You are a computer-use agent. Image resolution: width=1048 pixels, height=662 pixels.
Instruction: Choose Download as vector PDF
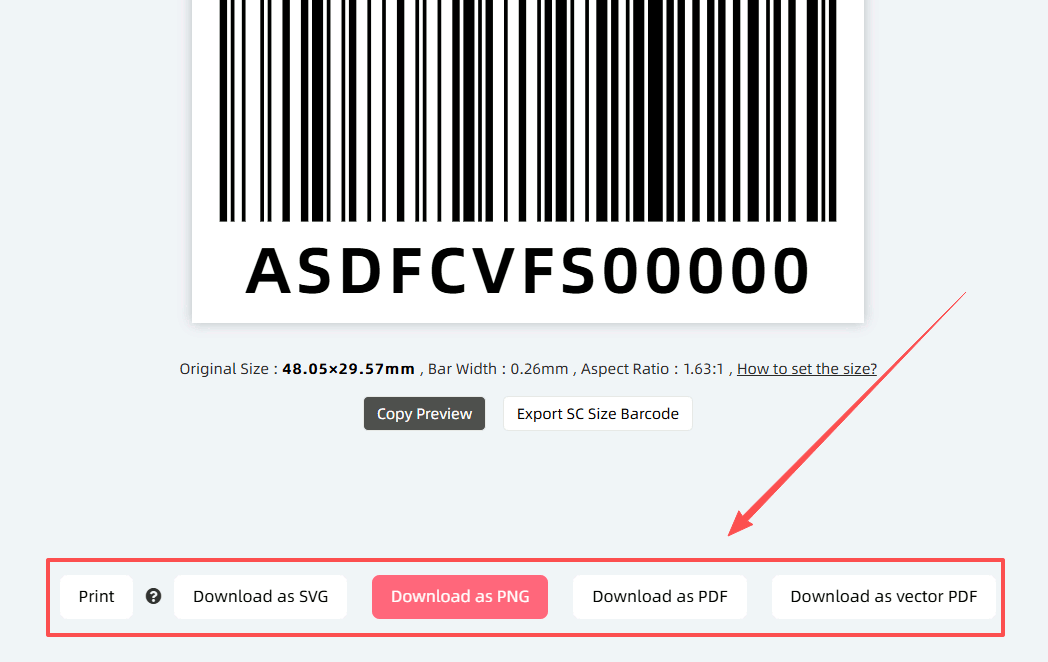[x=884, y=596]
